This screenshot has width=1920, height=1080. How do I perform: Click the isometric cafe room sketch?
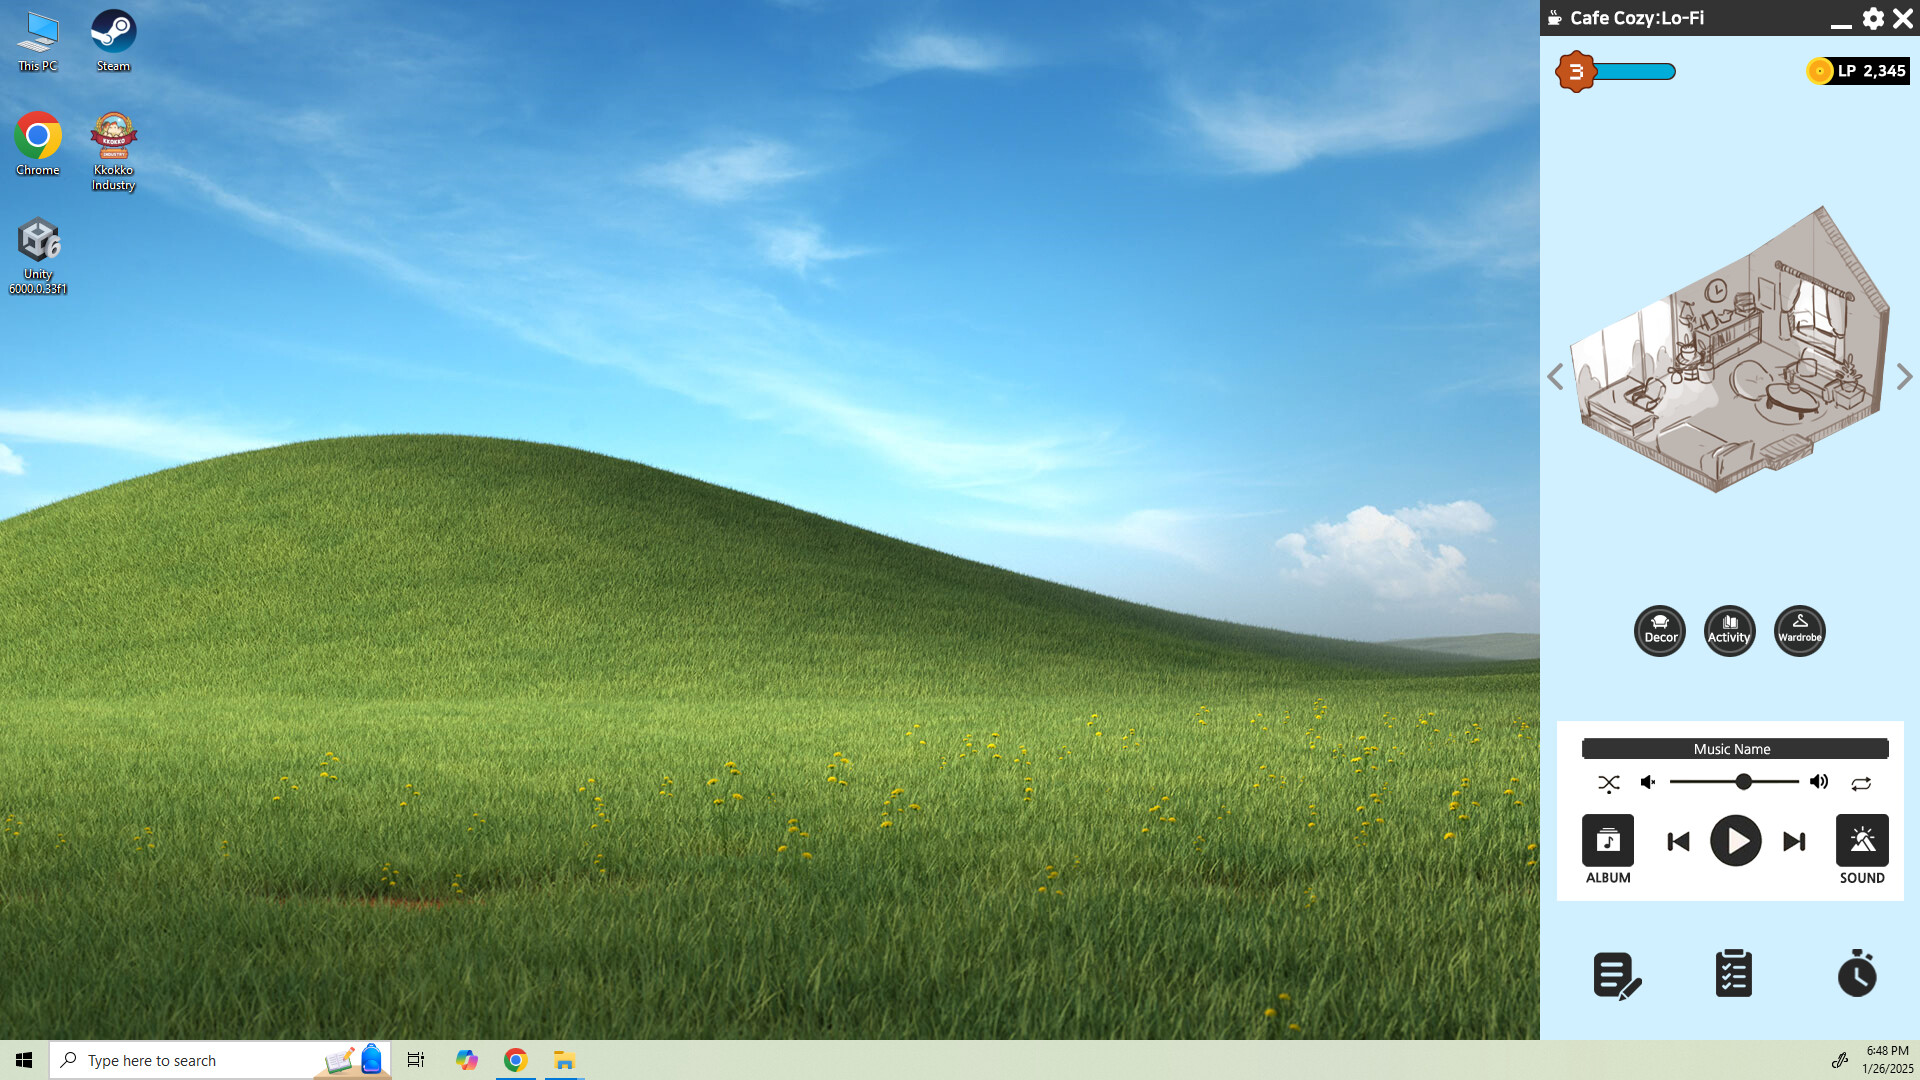tap(1730, 350)
